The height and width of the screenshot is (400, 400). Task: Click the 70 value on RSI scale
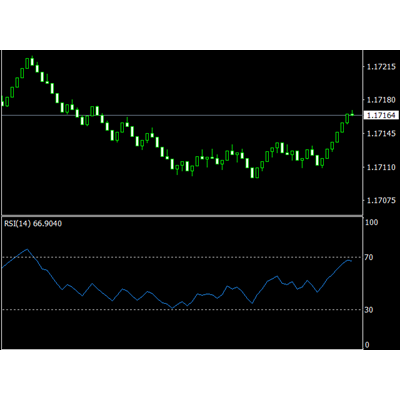click(x=369, y=257)
